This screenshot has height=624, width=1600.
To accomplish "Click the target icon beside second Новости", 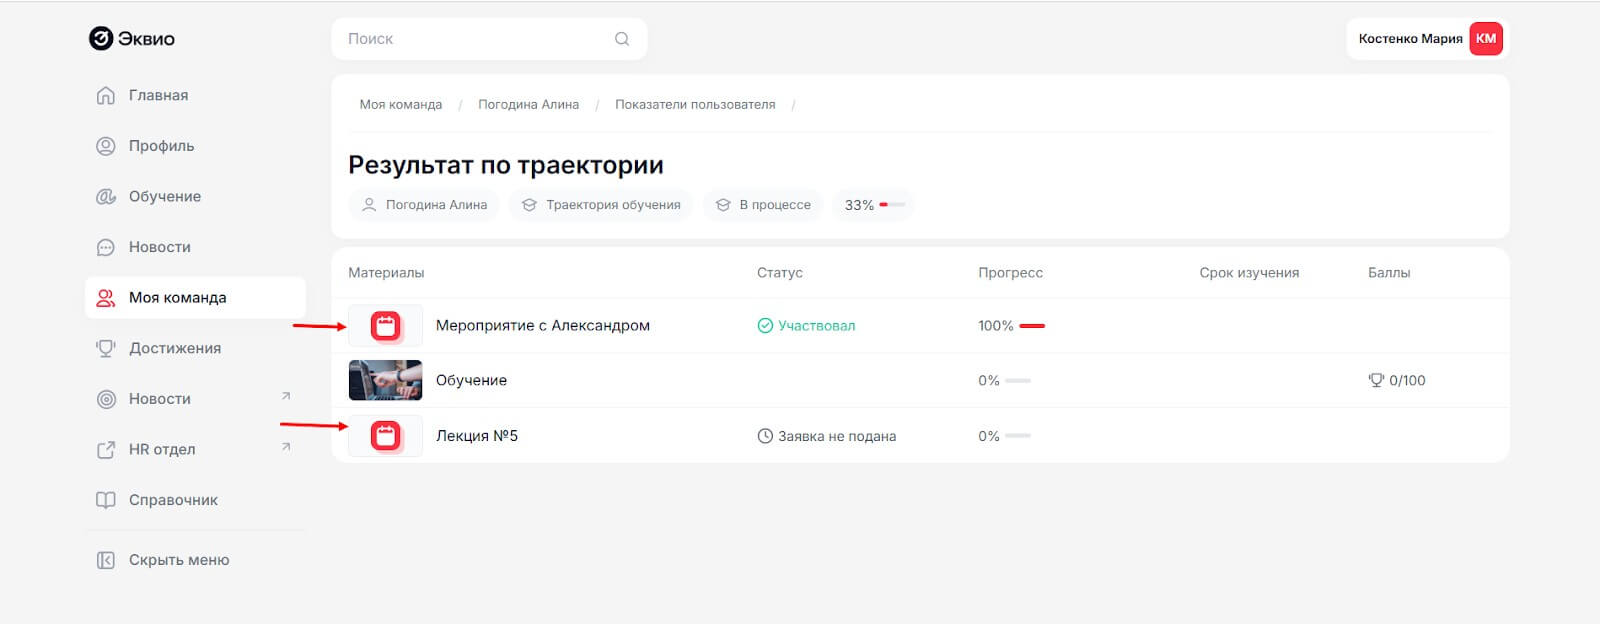I will (106, 399).
